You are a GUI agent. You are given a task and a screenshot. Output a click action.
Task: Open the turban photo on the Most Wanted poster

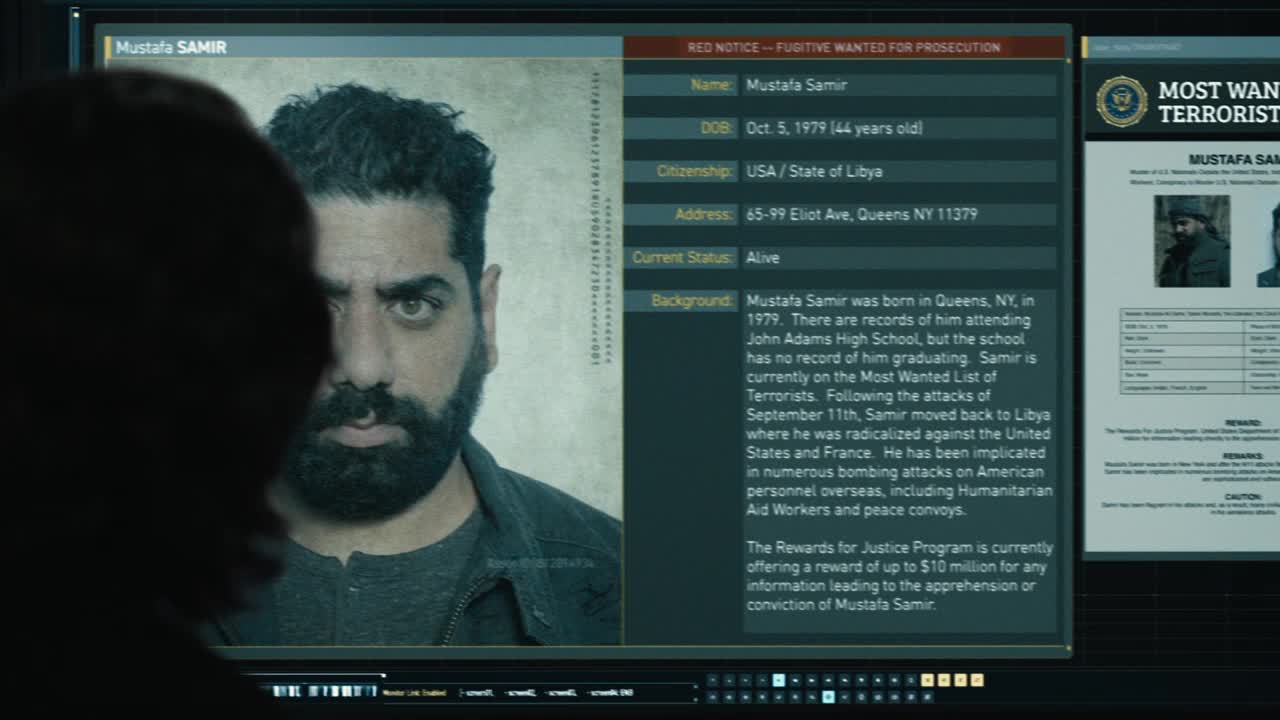[x=1191, y=241]
